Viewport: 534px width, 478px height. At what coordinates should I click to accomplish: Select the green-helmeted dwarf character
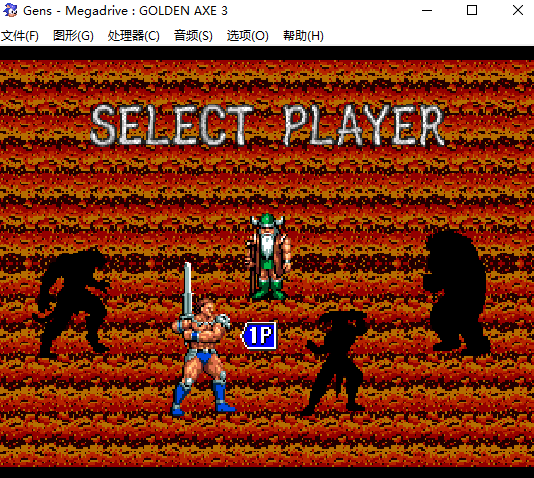click(268, 257)
